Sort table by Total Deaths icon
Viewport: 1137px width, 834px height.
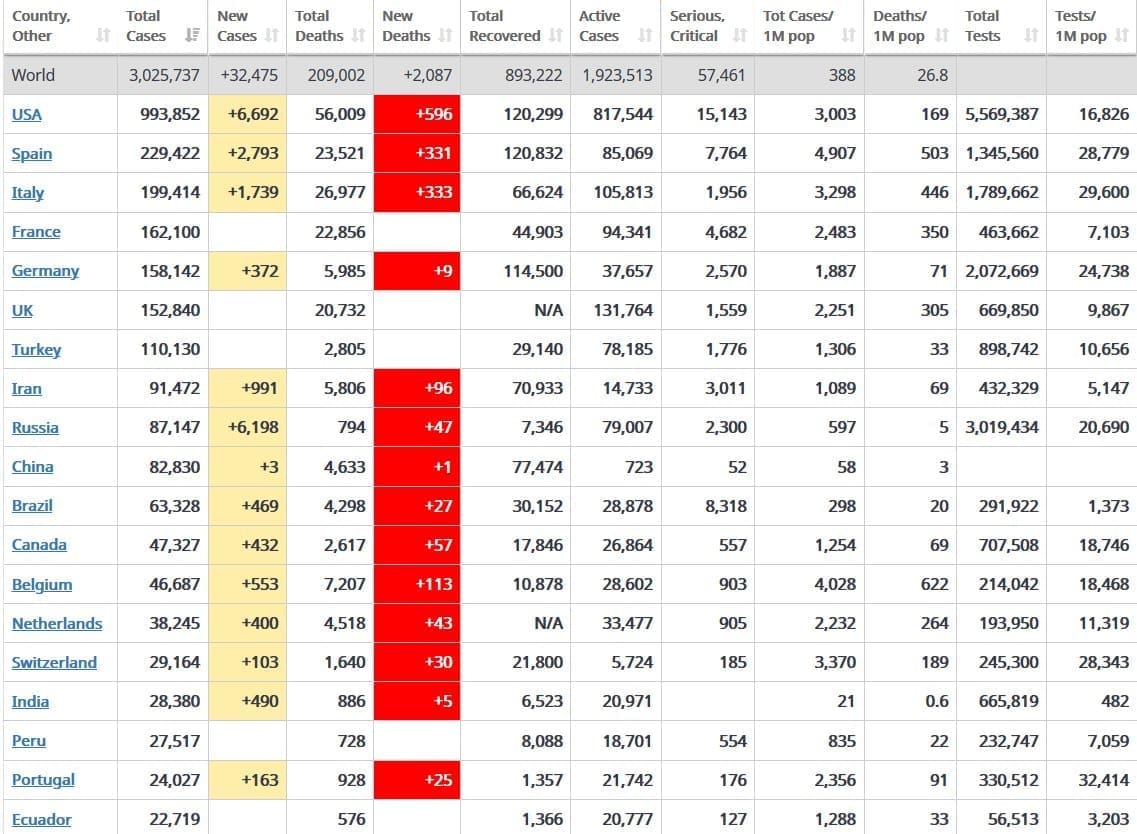(x=359, y=36)
